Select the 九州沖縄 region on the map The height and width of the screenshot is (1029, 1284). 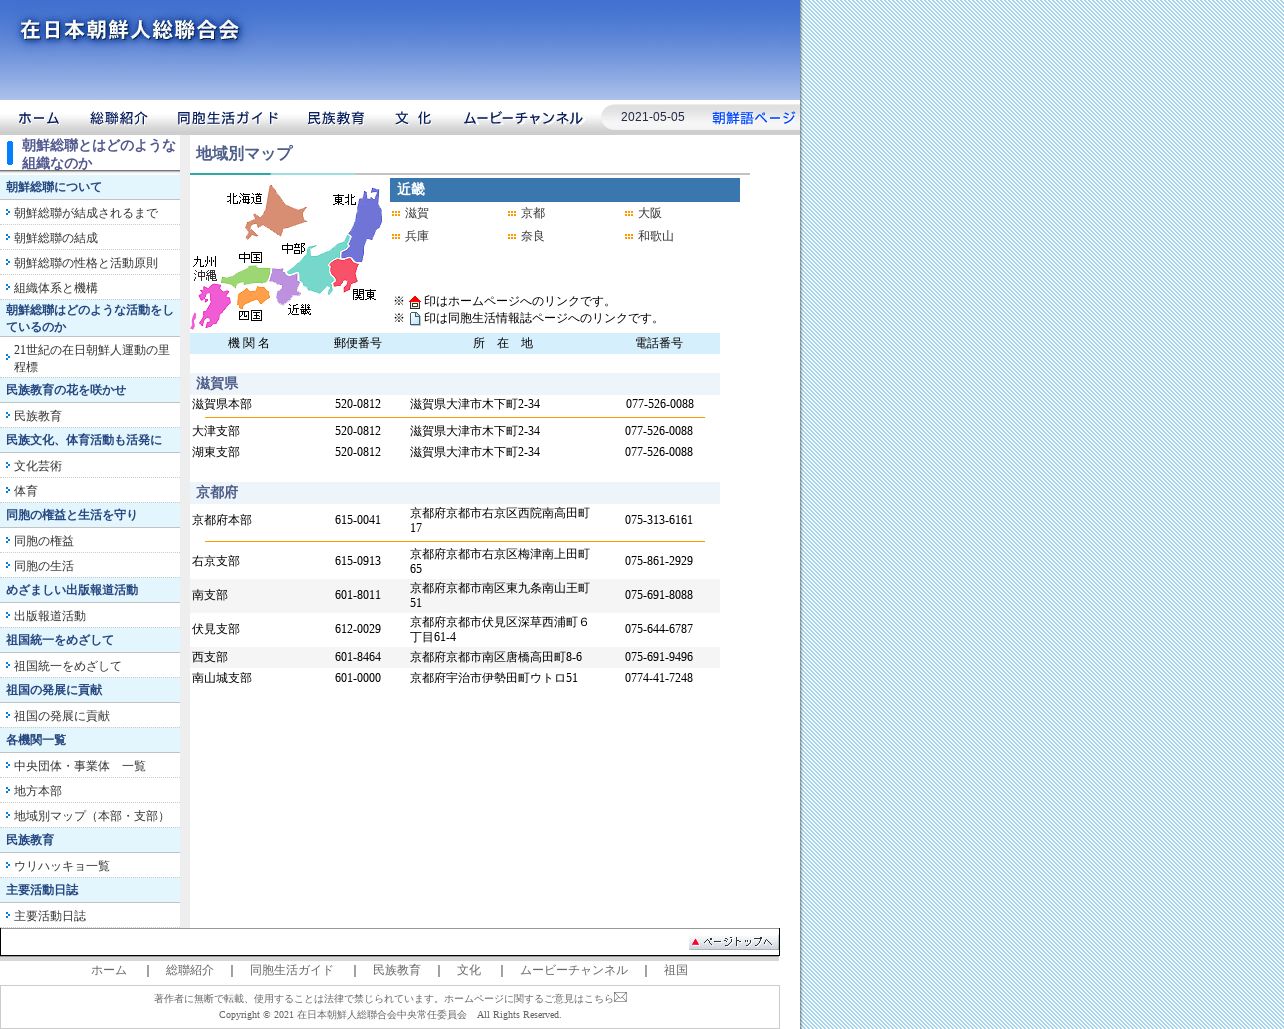[x=212, y=305]
